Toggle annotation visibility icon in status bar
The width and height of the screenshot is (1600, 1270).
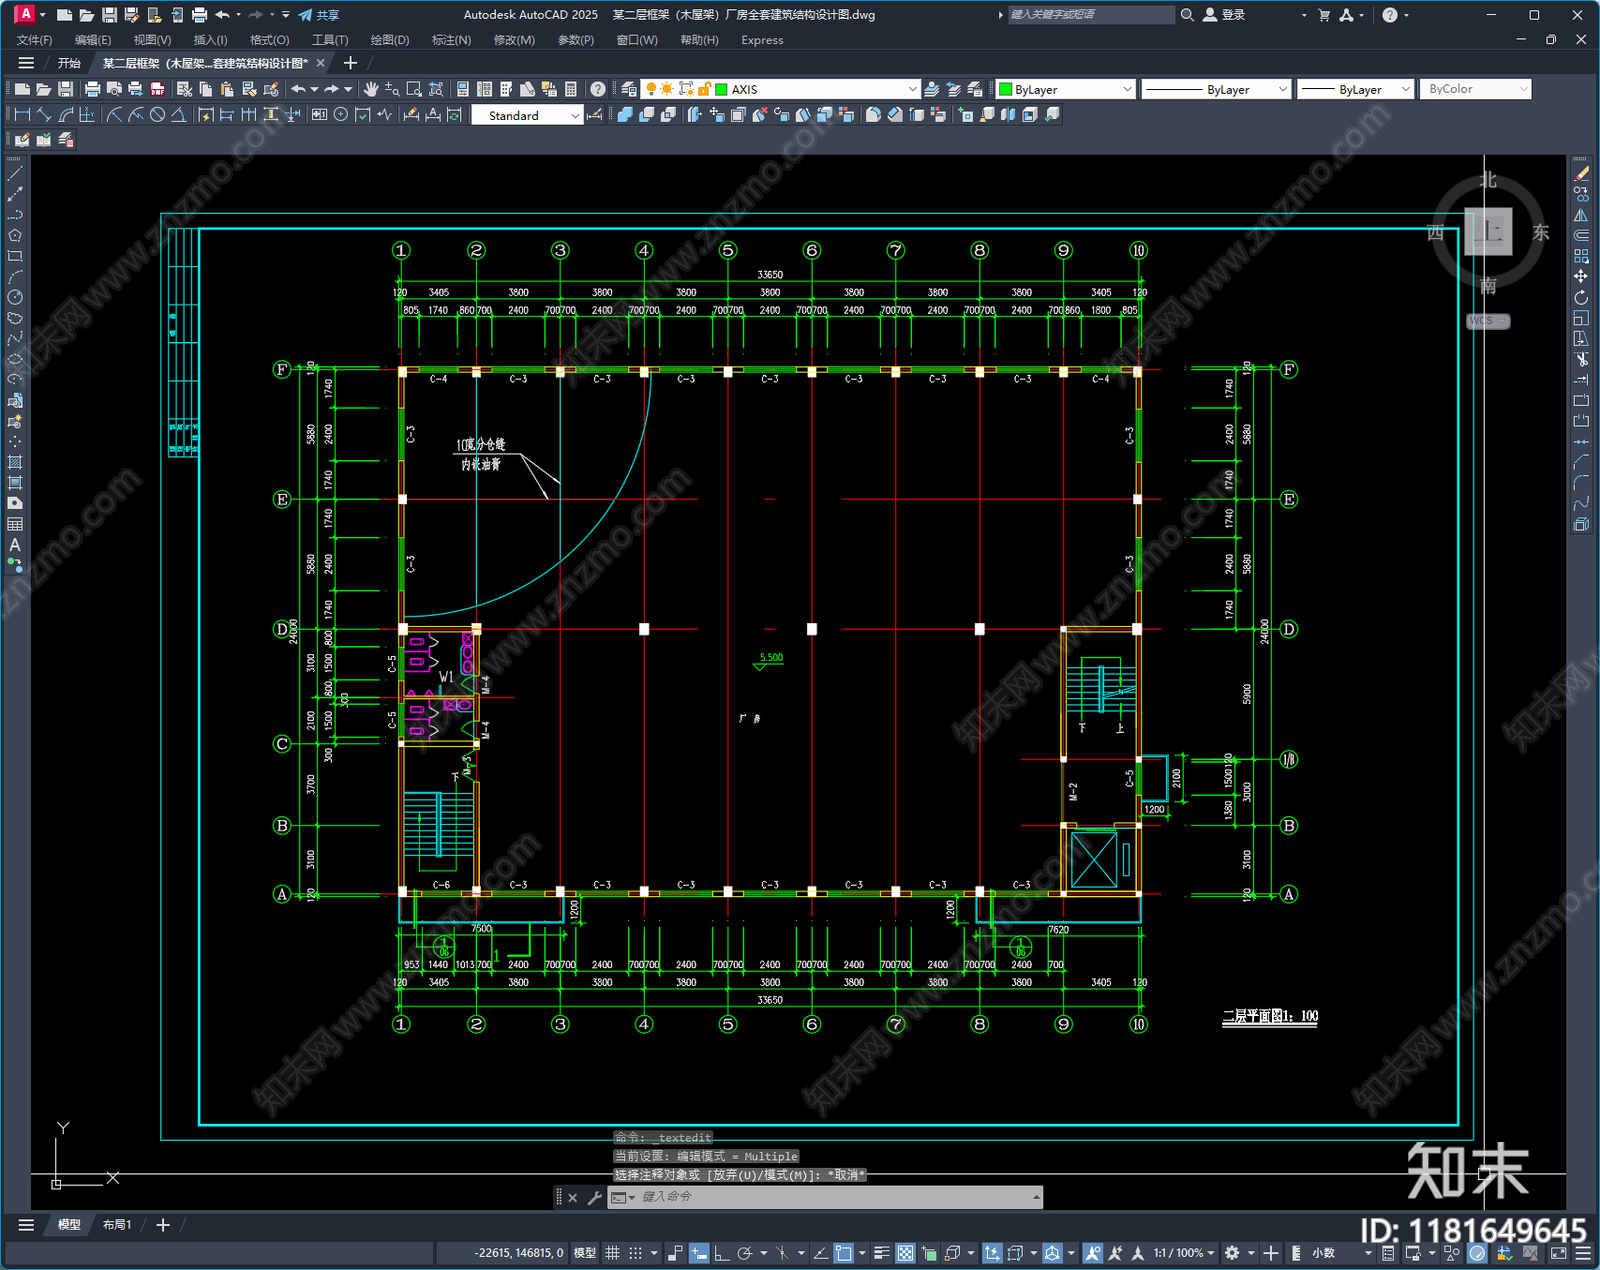(x=1092, y=1253)
